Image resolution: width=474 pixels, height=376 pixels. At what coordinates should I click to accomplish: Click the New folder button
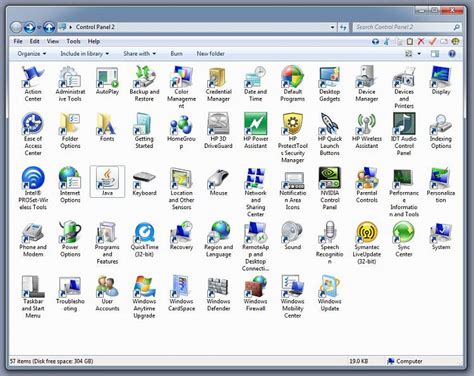coord(210,54)
